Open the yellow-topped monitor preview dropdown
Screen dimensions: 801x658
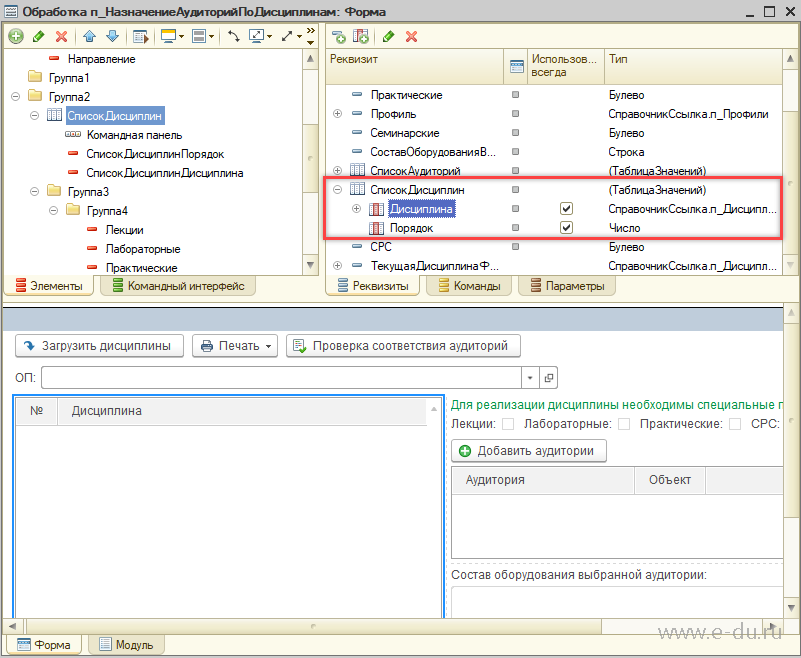(172, 36)
